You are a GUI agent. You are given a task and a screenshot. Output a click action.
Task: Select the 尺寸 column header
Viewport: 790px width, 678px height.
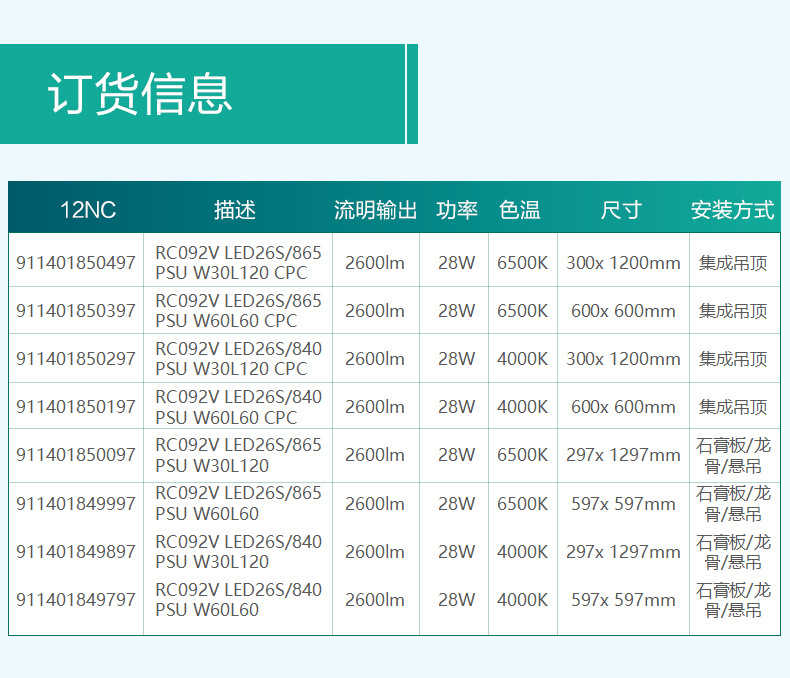[621, 210]
